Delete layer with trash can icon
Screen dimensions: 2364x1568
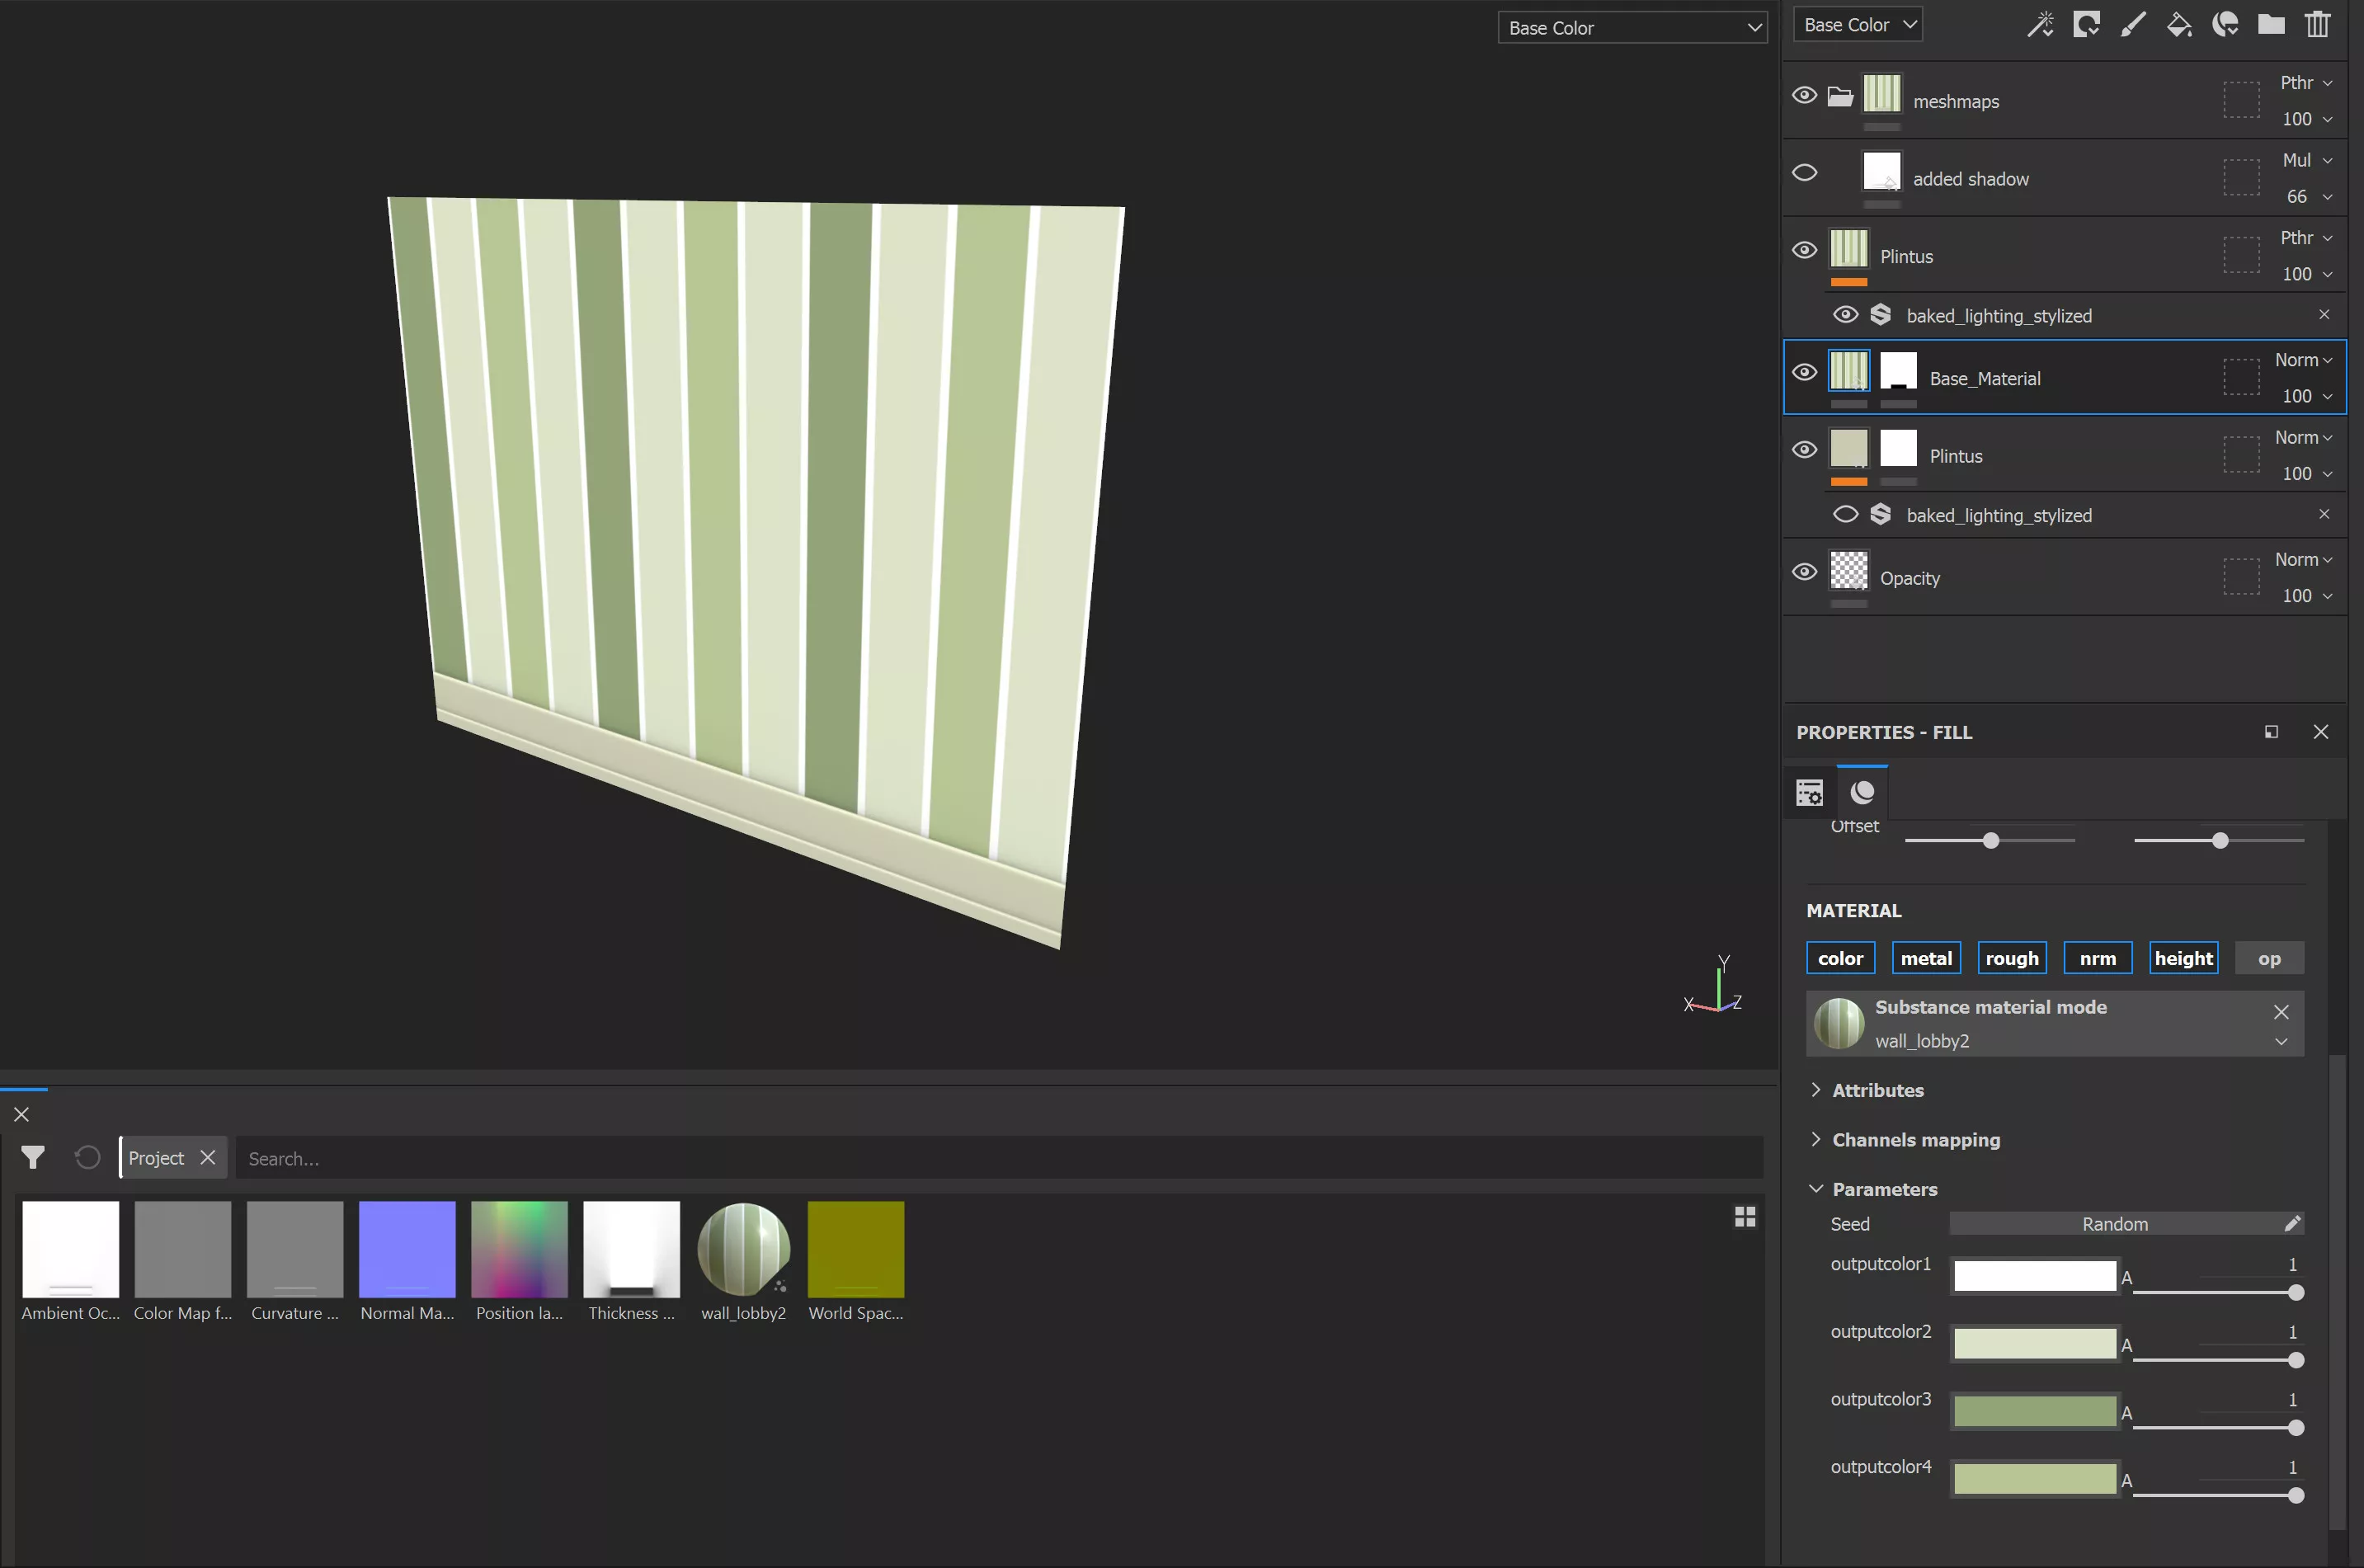click(x=2317, y=24)
